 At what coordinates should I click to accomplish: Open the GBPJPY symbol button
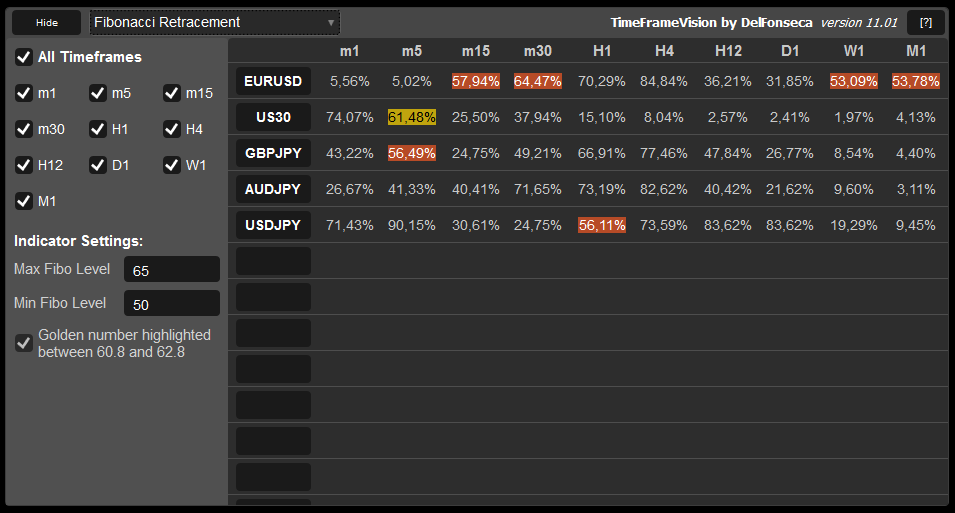click(273, 153)
